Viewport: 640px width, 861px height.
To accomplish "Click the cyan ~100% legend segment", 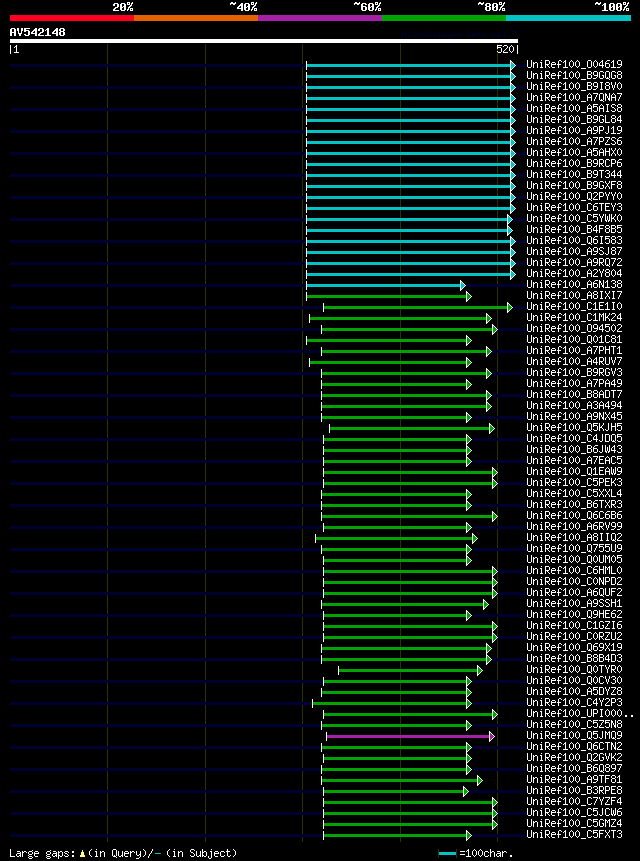I will pos(568,18).
